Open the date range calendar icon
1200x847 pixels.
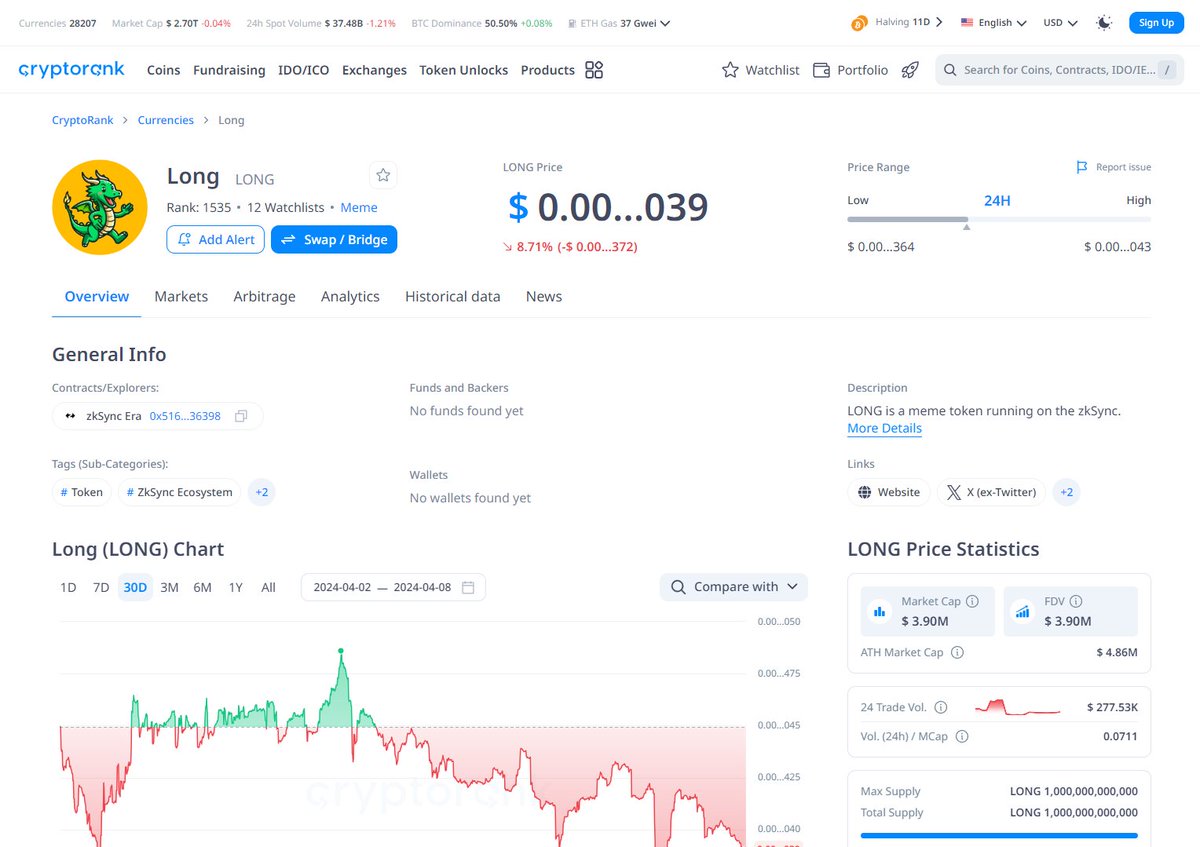pyautogui.click(x=468, y=587)
